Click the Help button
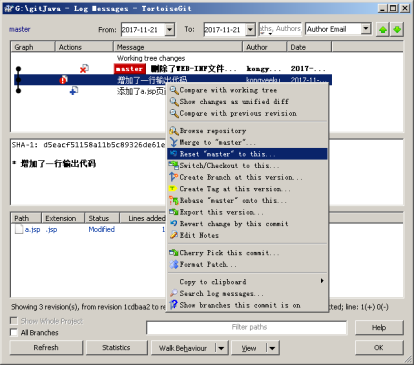The width and height of the screenshot is (415, 365). click(x=379, y=328)
